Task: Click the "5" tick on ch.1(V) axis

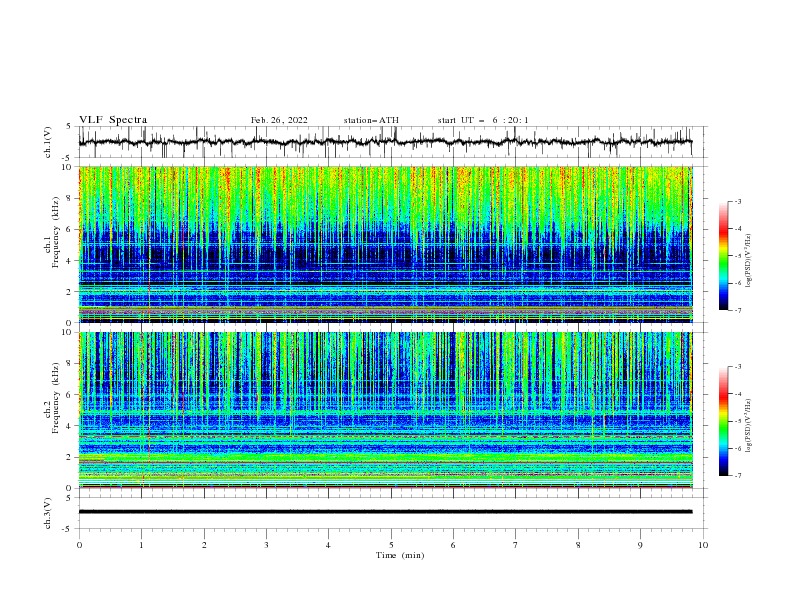Action: [x=69, y=127]
